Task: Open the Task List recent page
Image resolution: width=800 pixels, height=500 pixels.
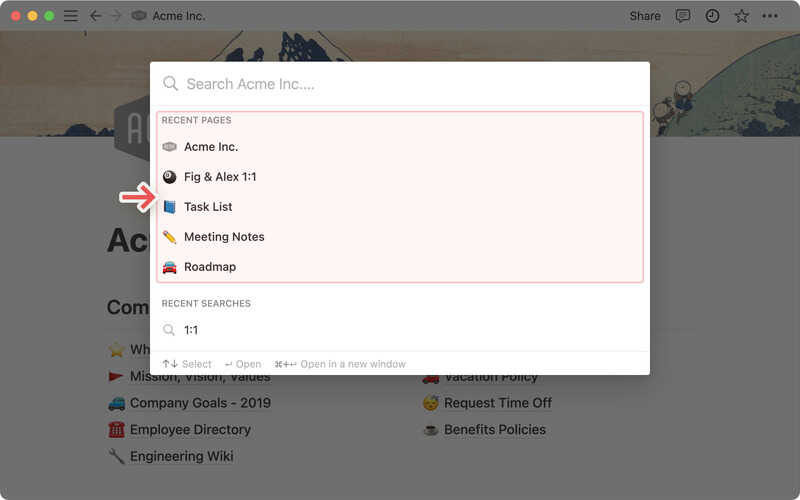Action: [400, 207]
